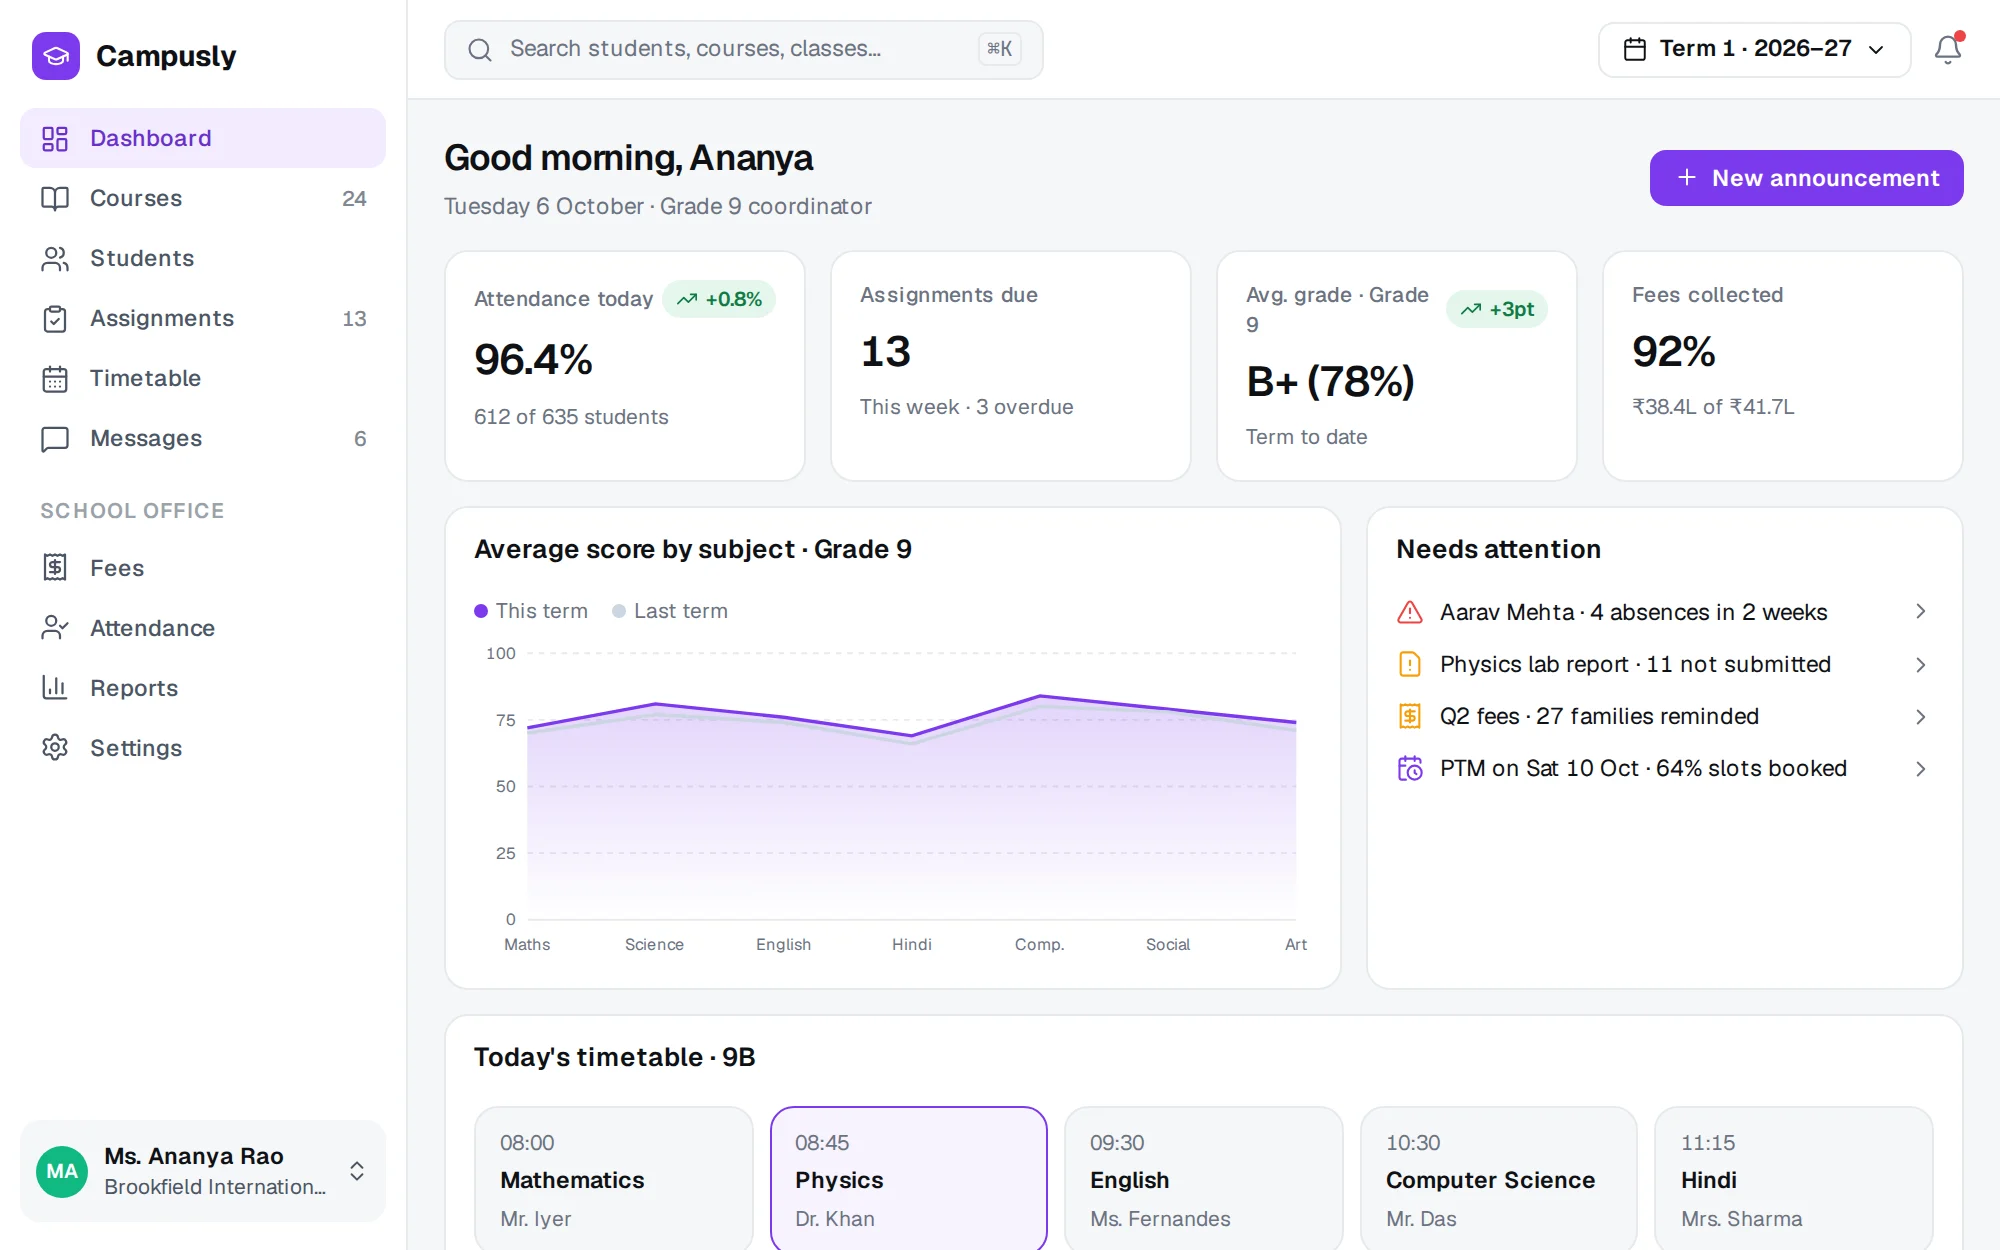Expand the Q2 fees reminder chevron
The image size is (2000, 1250).
tap(1920, 716)
